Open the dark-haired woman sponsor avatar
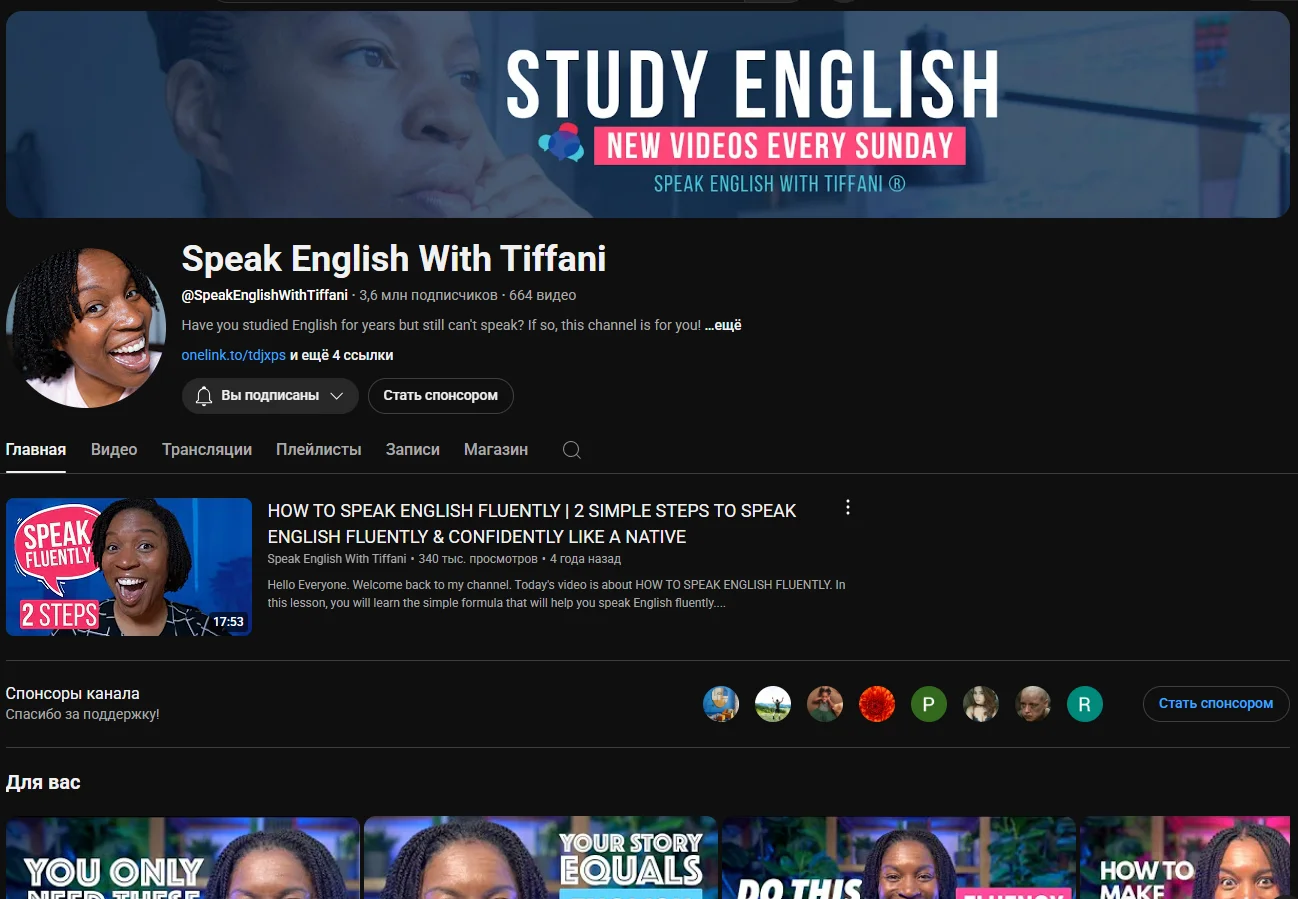 coord(981,704)
